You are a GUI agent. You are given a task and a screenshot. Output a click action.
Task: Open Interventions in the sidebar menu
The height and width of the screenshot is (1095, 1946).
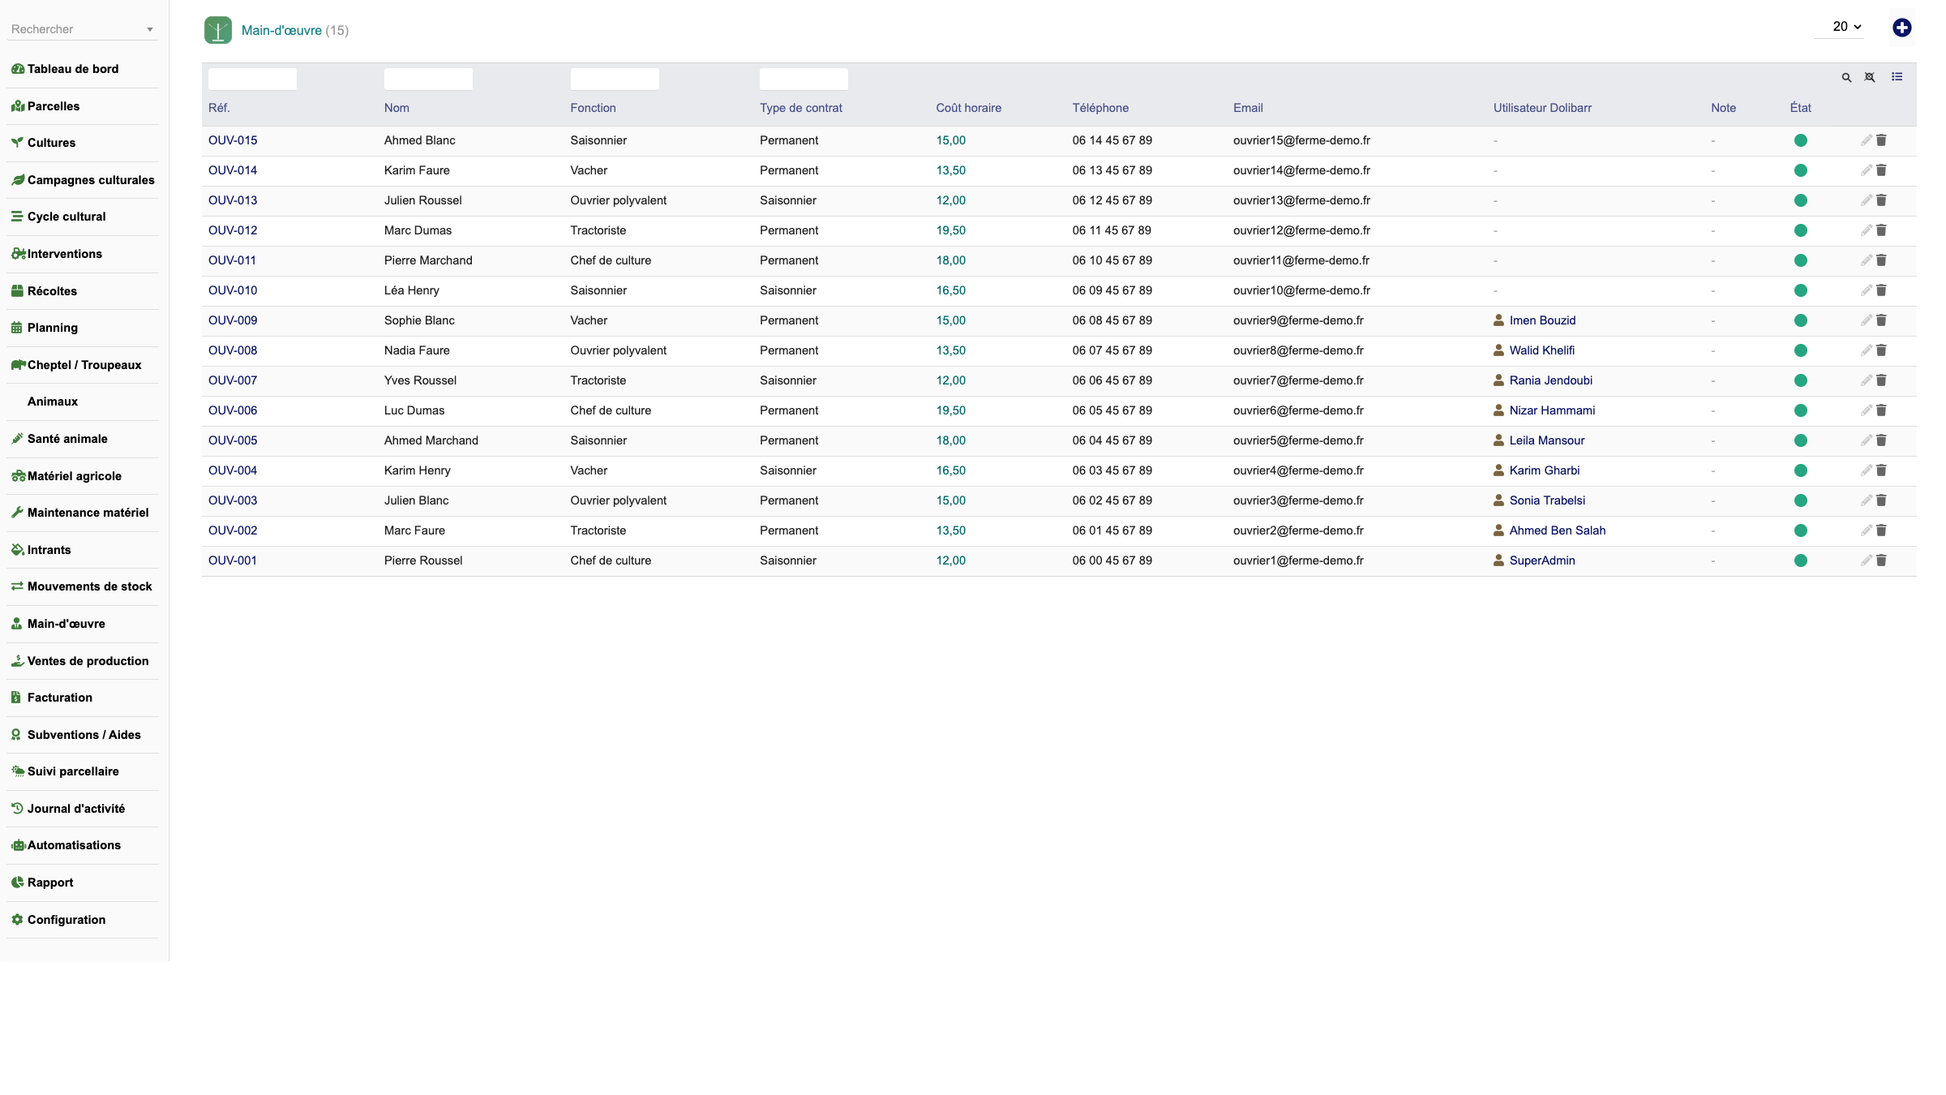(x=64, y=254)
